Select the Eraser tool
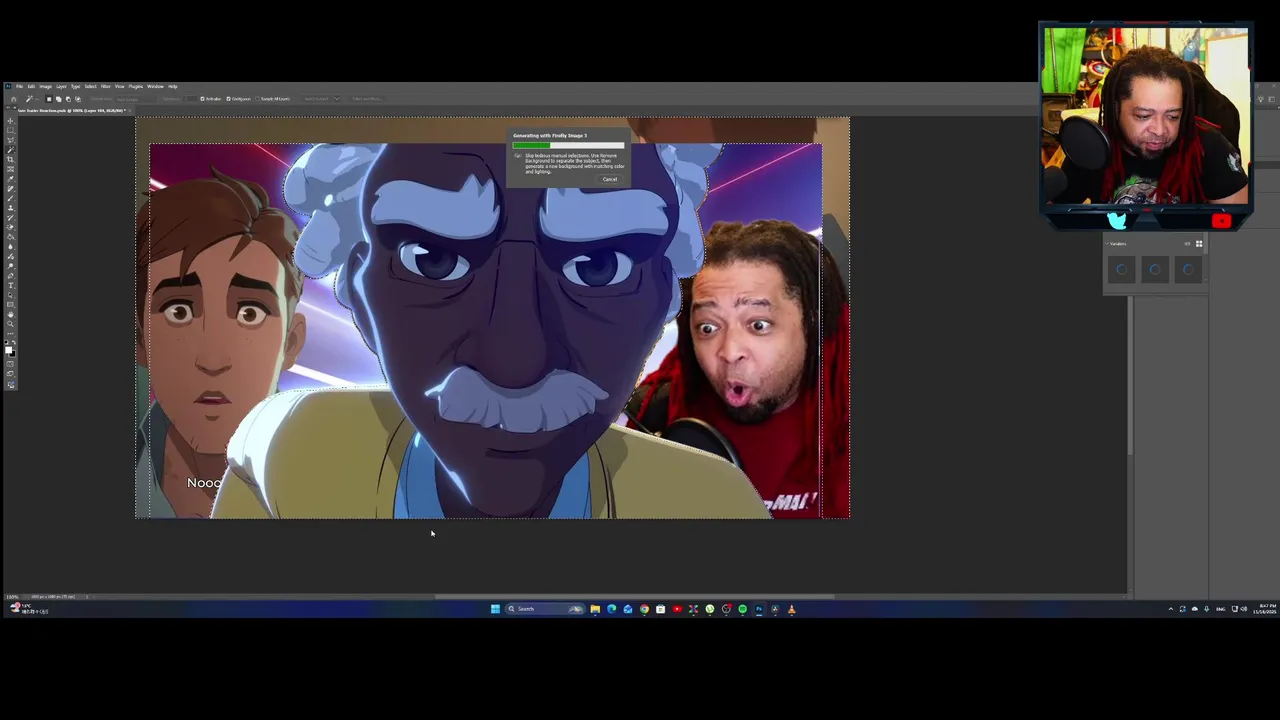 pyautogui.click(x=11, y=227)
